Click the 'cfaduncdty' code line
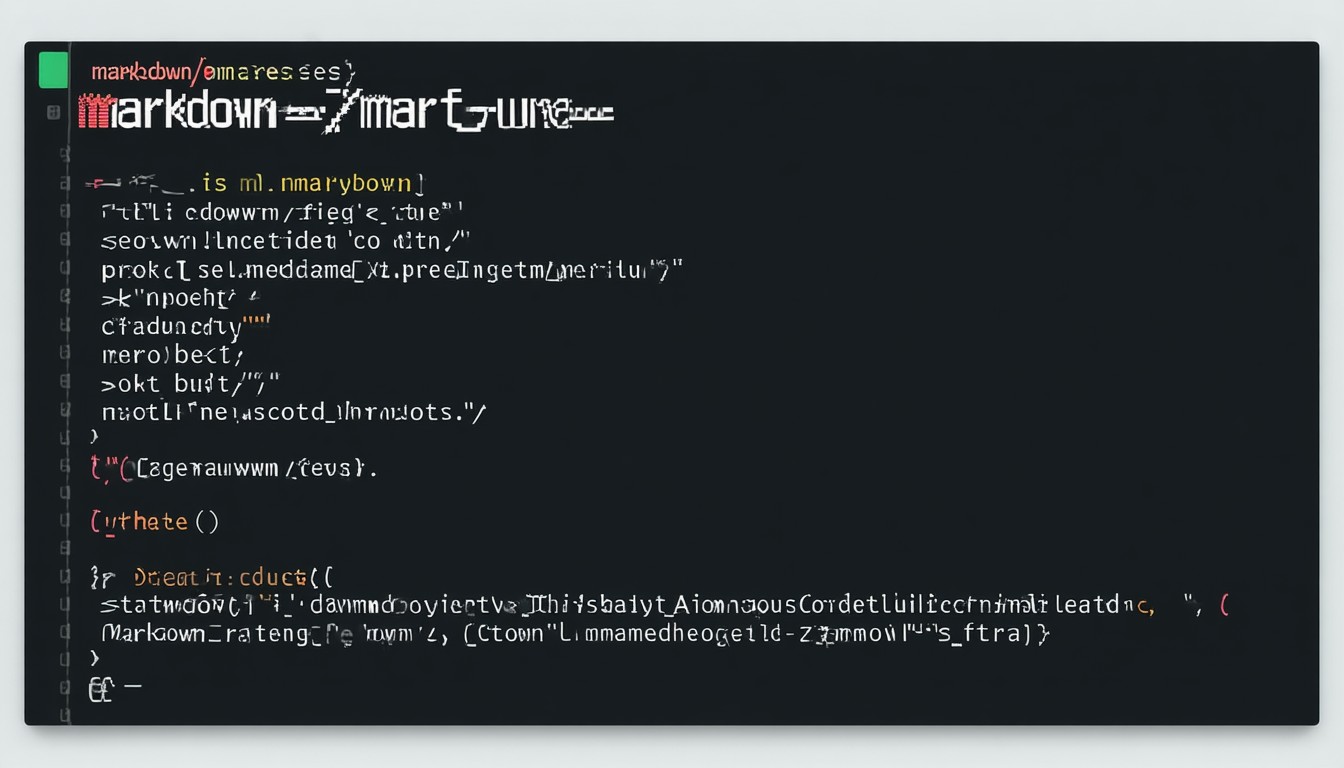 tap(186, 326)
